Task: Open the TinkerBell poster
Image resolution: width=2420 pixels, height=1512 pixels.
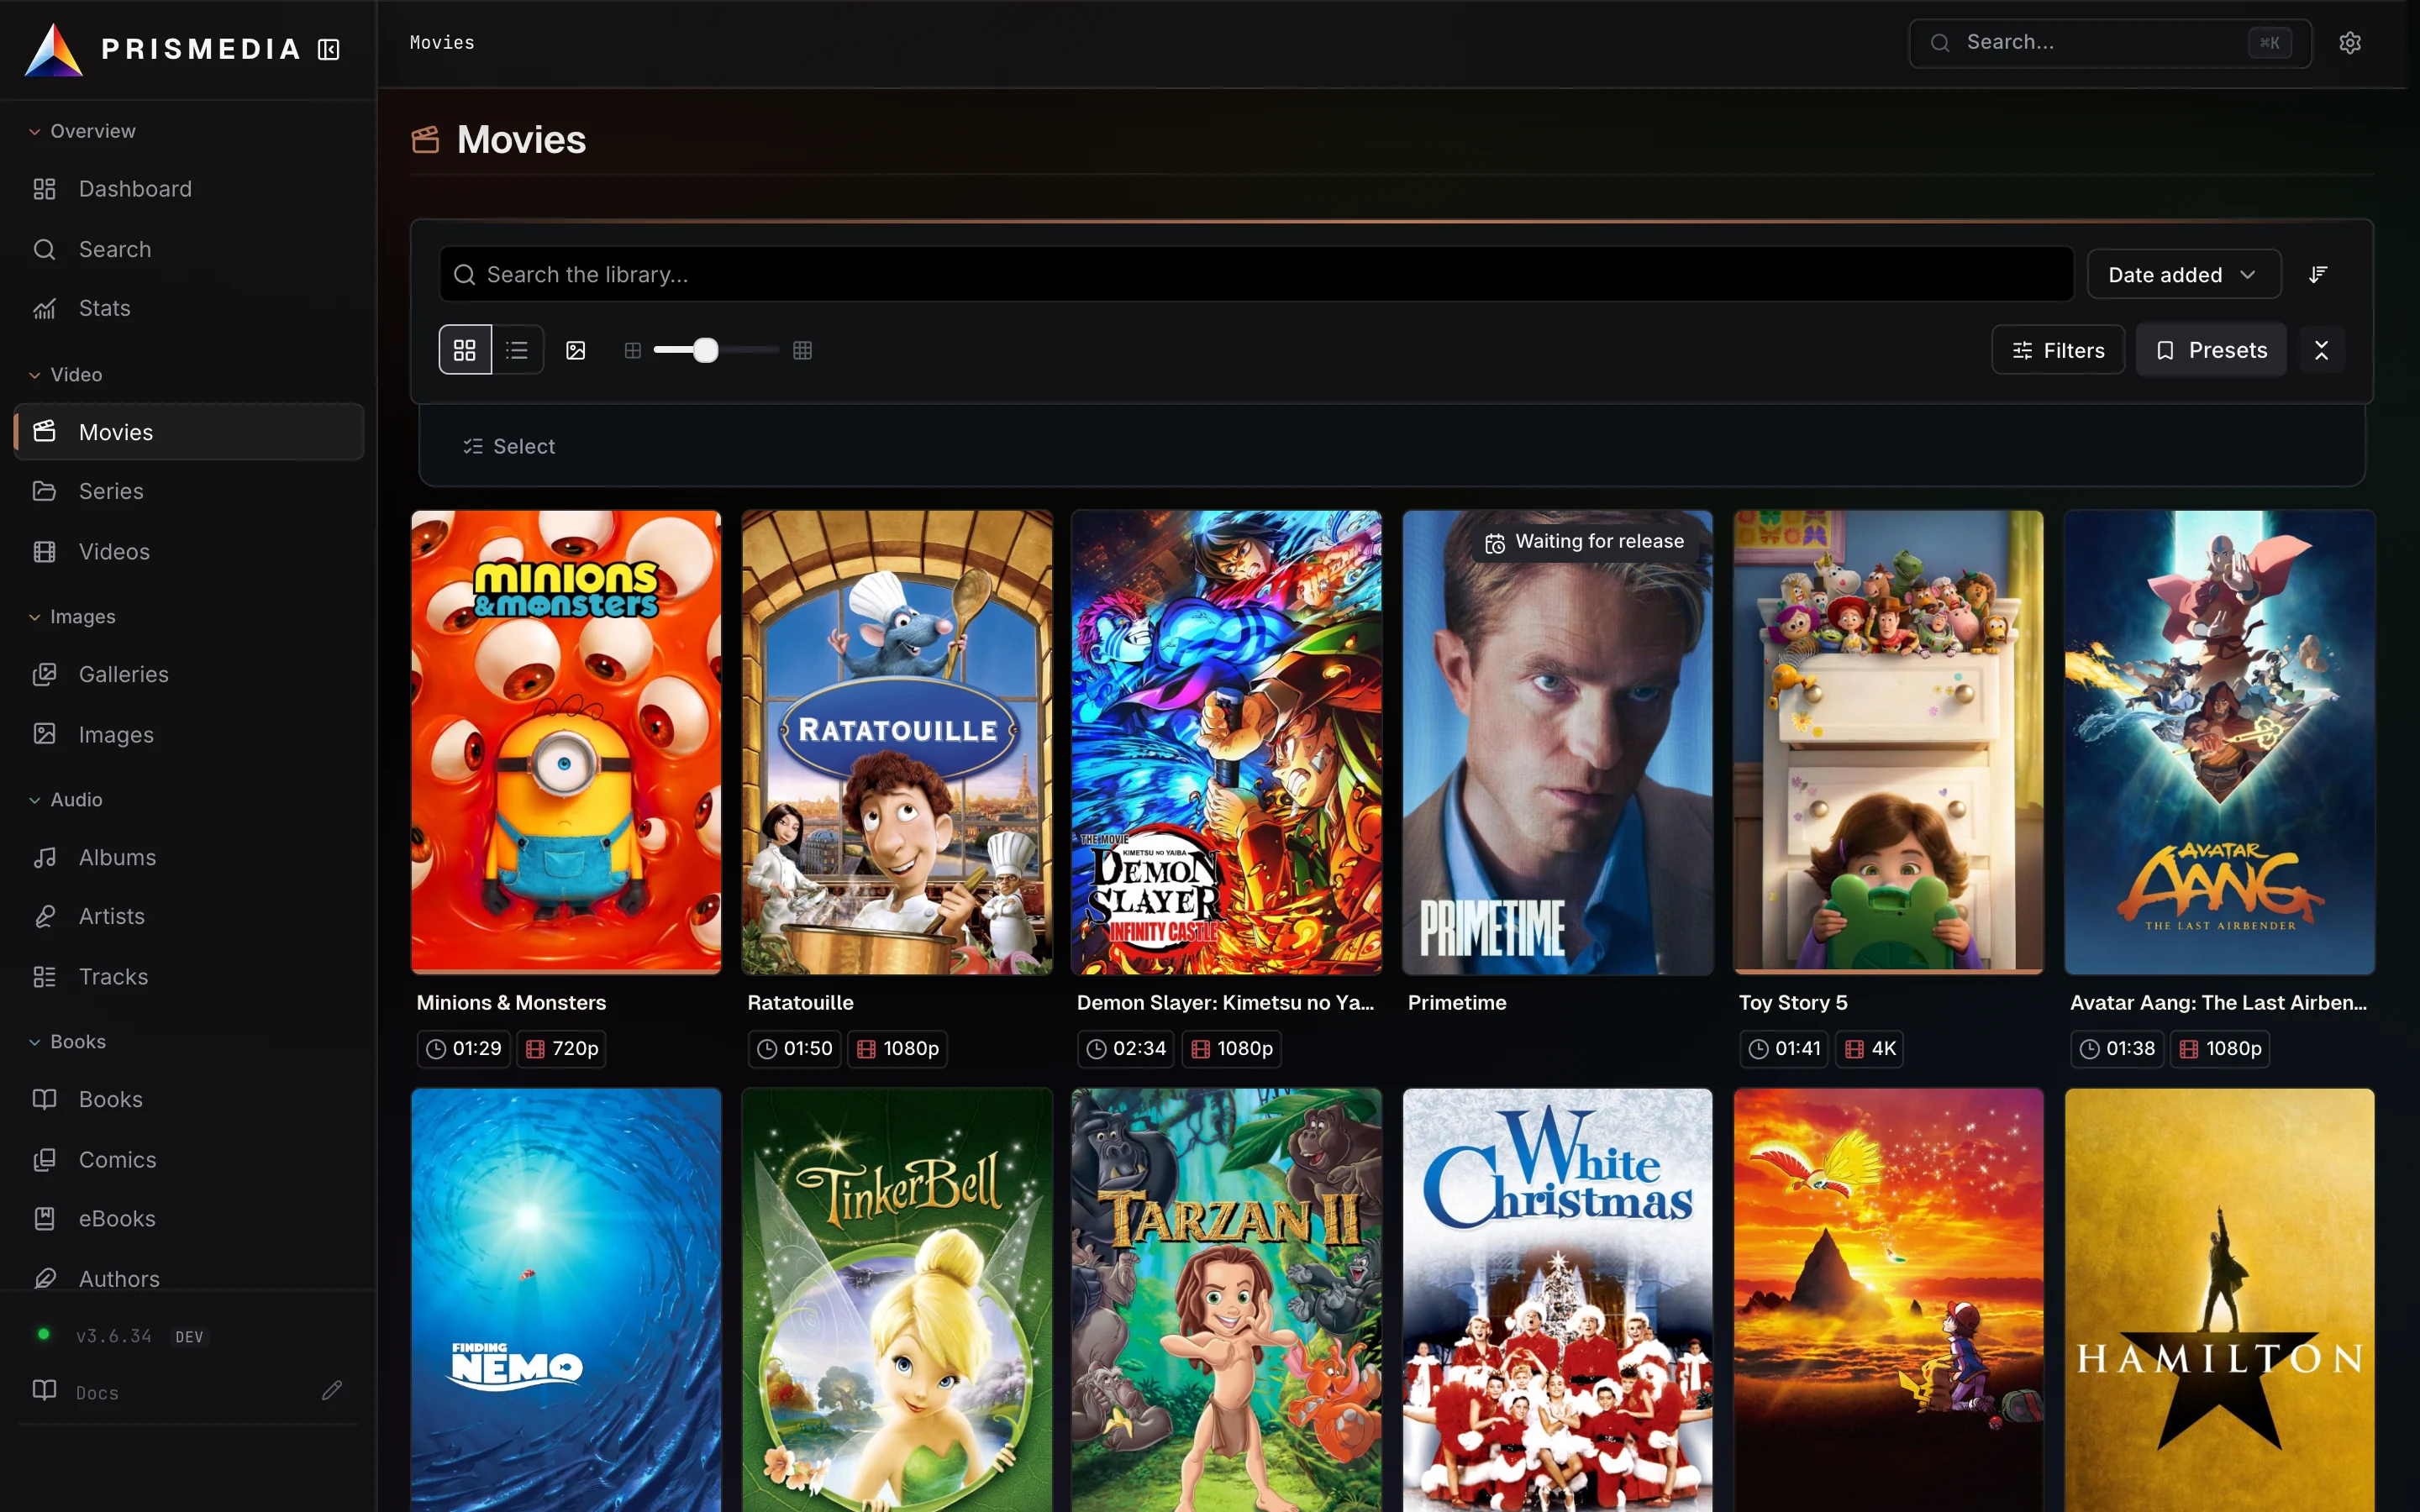Action: tap(897, 1300)
